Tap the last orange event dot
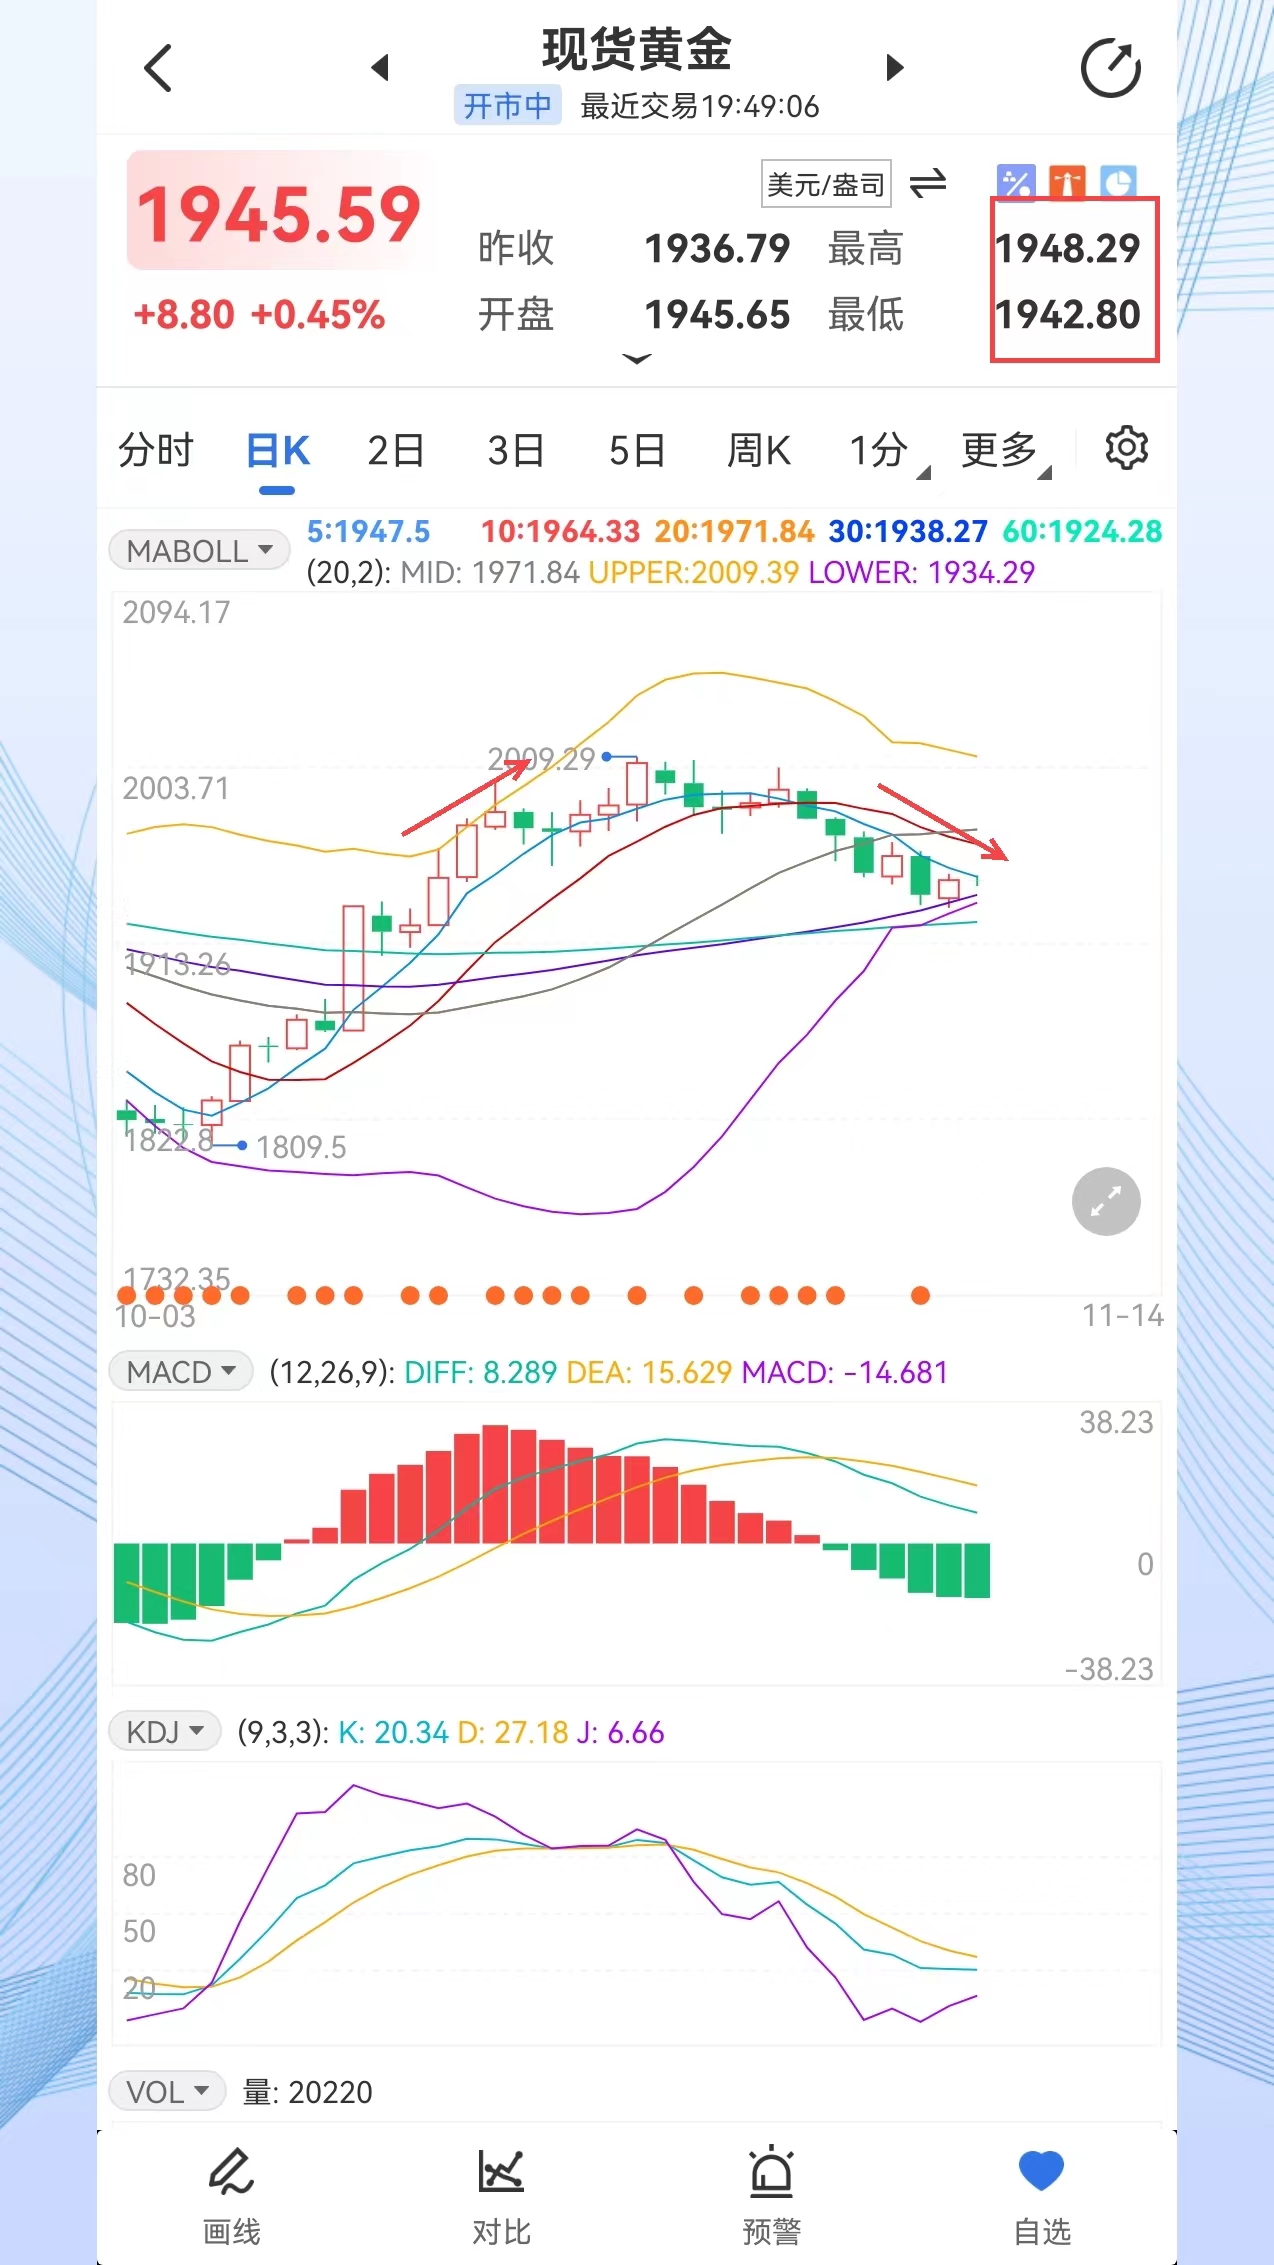This screenshot has width=1274, height=2265. pyautogui.click(x=921, y=1296)
